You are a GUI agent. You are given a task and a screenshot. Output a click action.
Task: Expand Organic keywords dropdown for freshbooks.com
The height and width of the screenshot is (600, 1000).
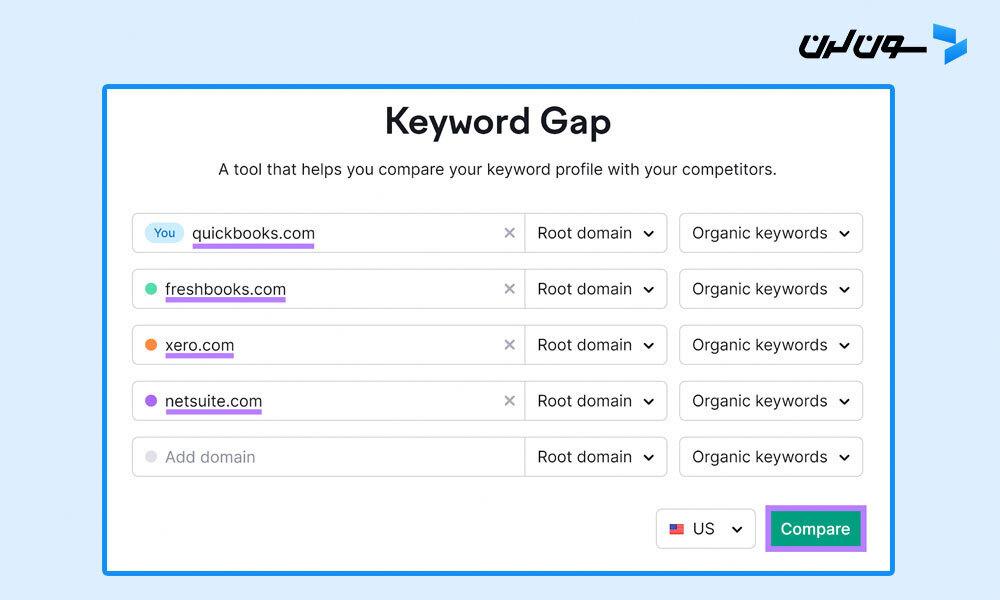click(771, 289)
